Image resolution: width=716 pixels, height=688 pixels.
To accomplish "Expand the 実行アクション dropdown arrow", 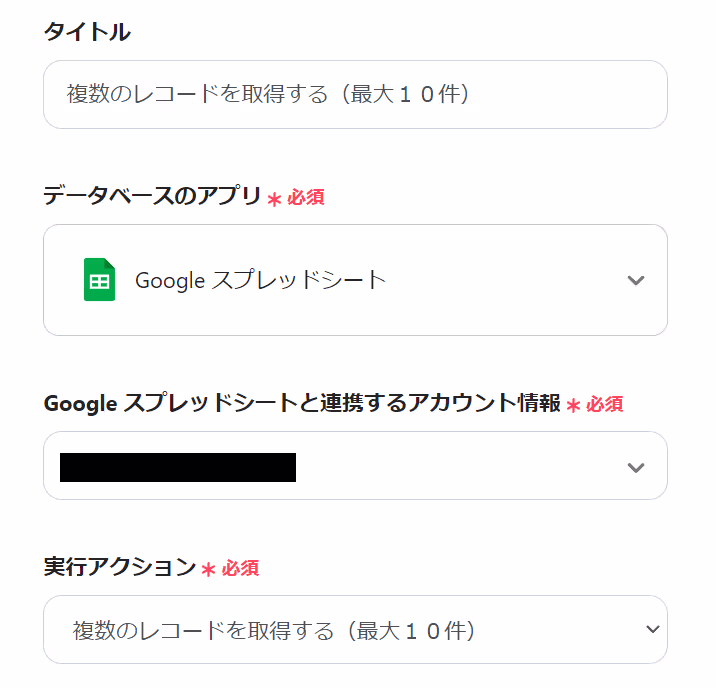I will point(653,629).
